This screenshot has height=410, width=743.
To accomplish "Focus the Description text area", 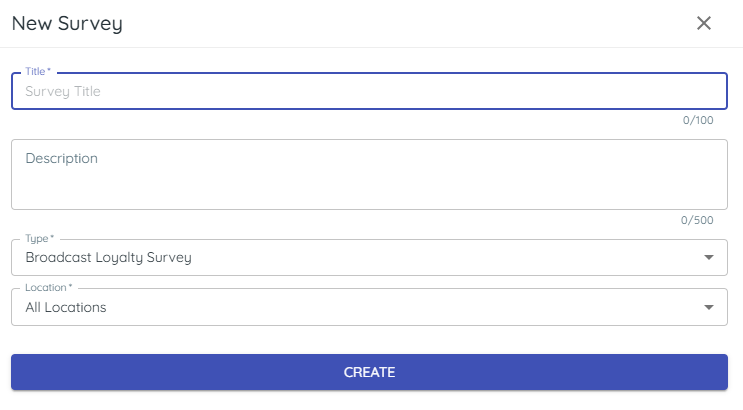I will click(368, 174).
